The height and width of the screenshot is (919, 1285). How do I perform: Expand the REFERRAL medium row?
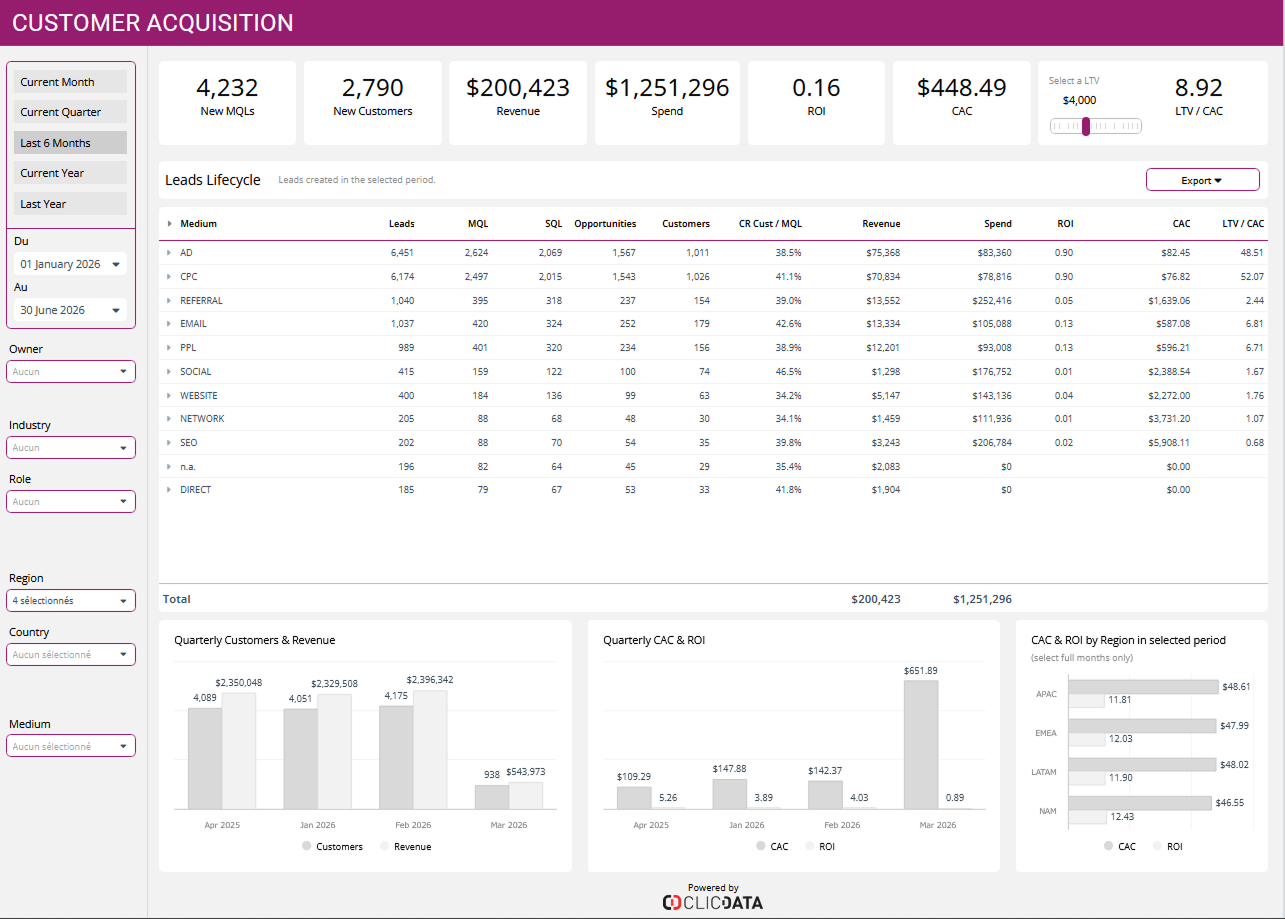170,300
